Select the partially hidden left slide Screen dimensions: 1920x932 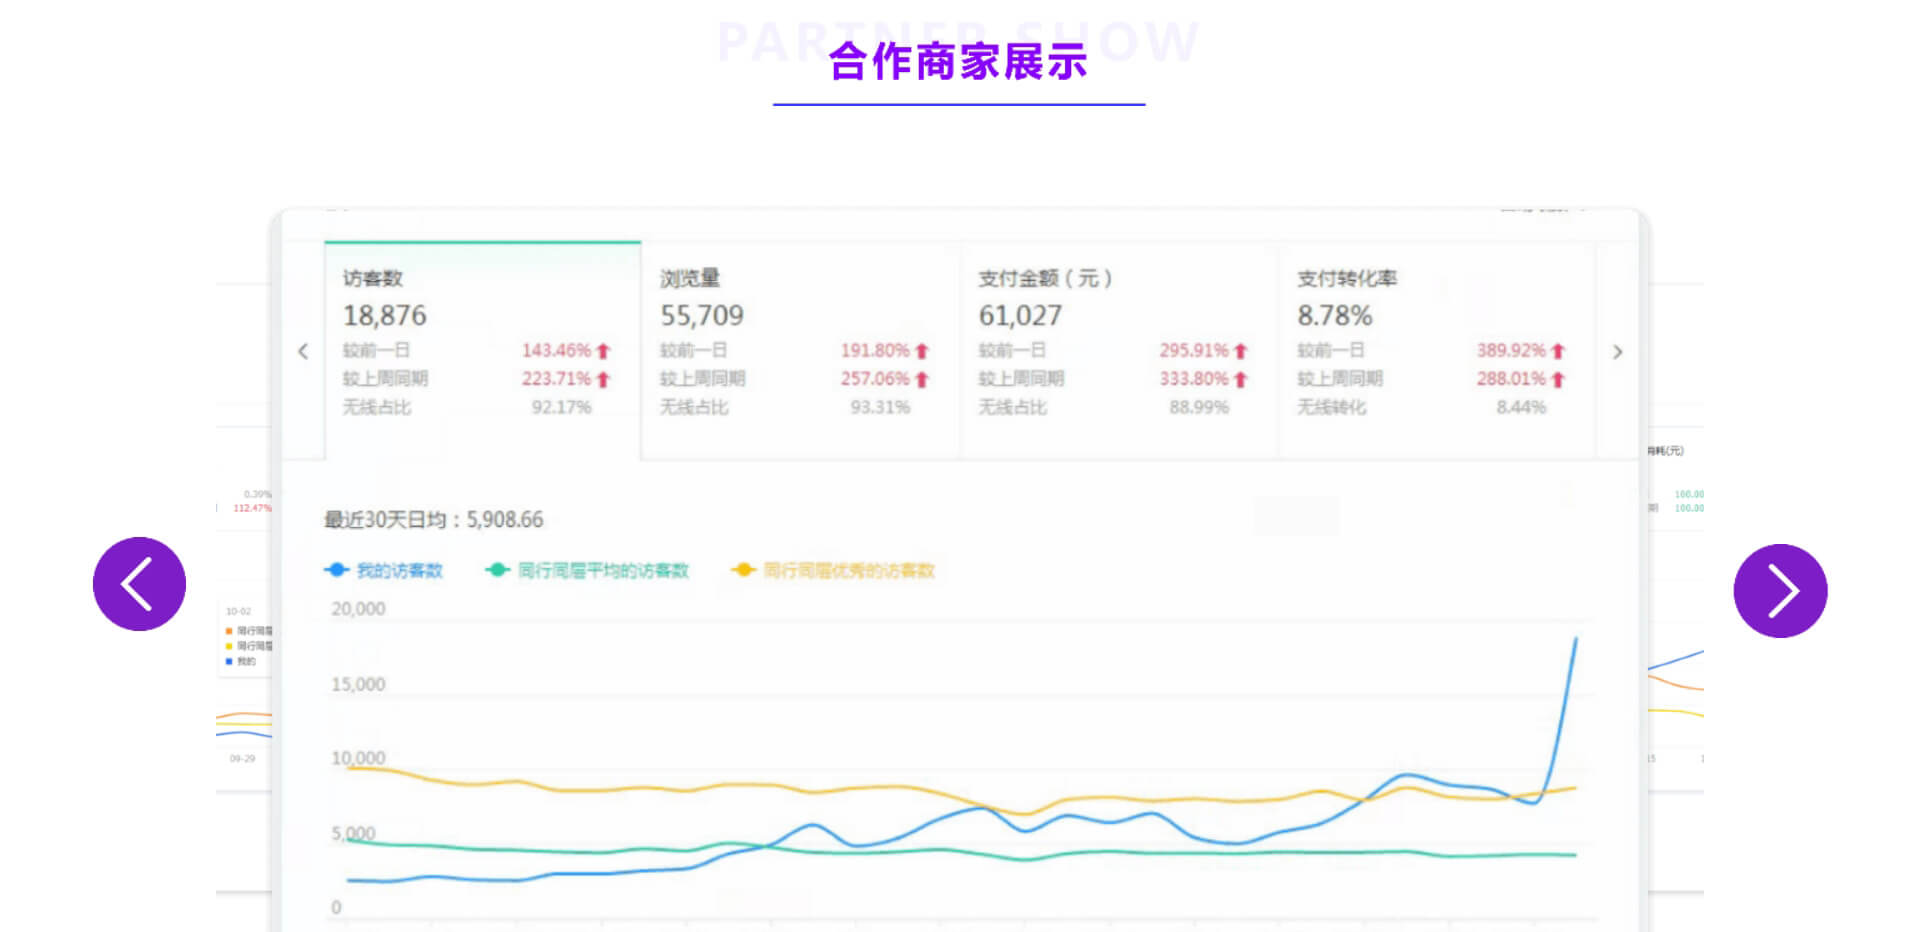243,650
